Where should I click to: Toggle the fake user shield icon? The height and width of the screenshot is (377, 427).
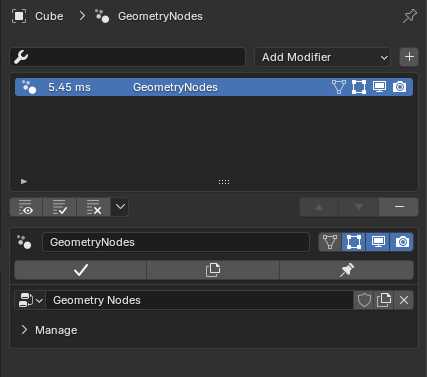click(x=364, y=300)
